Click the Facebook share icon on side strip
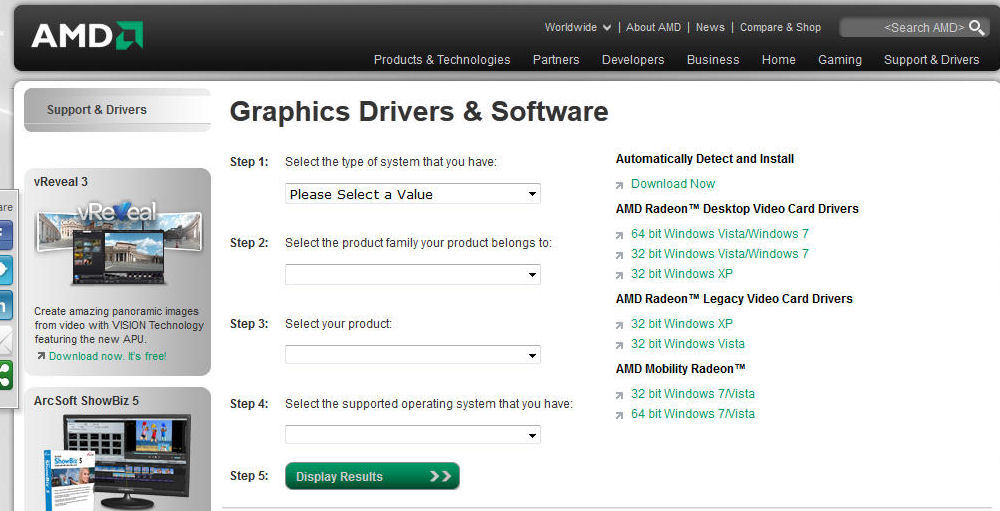This screenshot has height=511, width=1000. [5, 235]
